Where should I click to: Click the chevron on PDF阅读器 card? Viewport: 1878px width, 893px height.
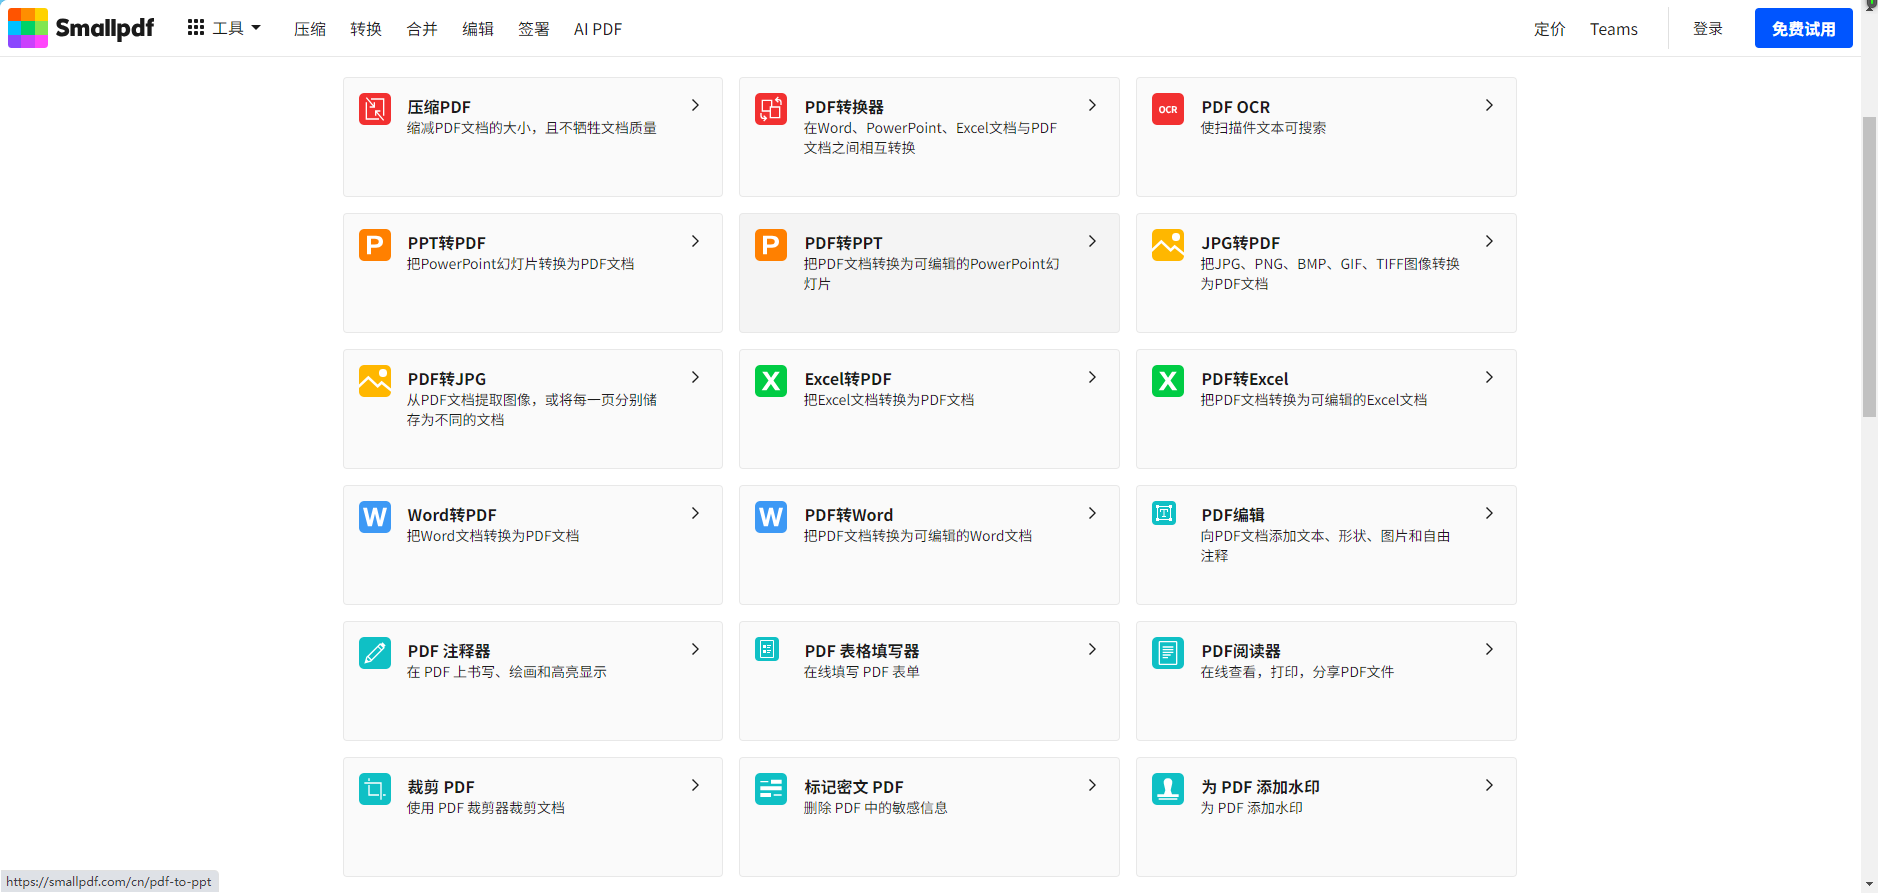coord(1489,649)
